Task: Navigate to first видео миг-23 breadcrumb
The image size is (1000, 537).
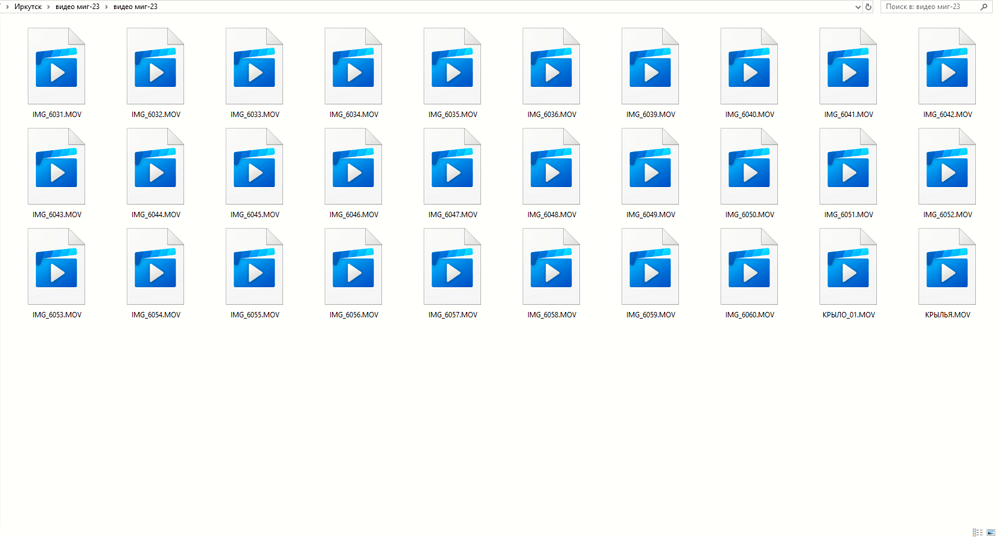Action: click(x=76, y=7)
